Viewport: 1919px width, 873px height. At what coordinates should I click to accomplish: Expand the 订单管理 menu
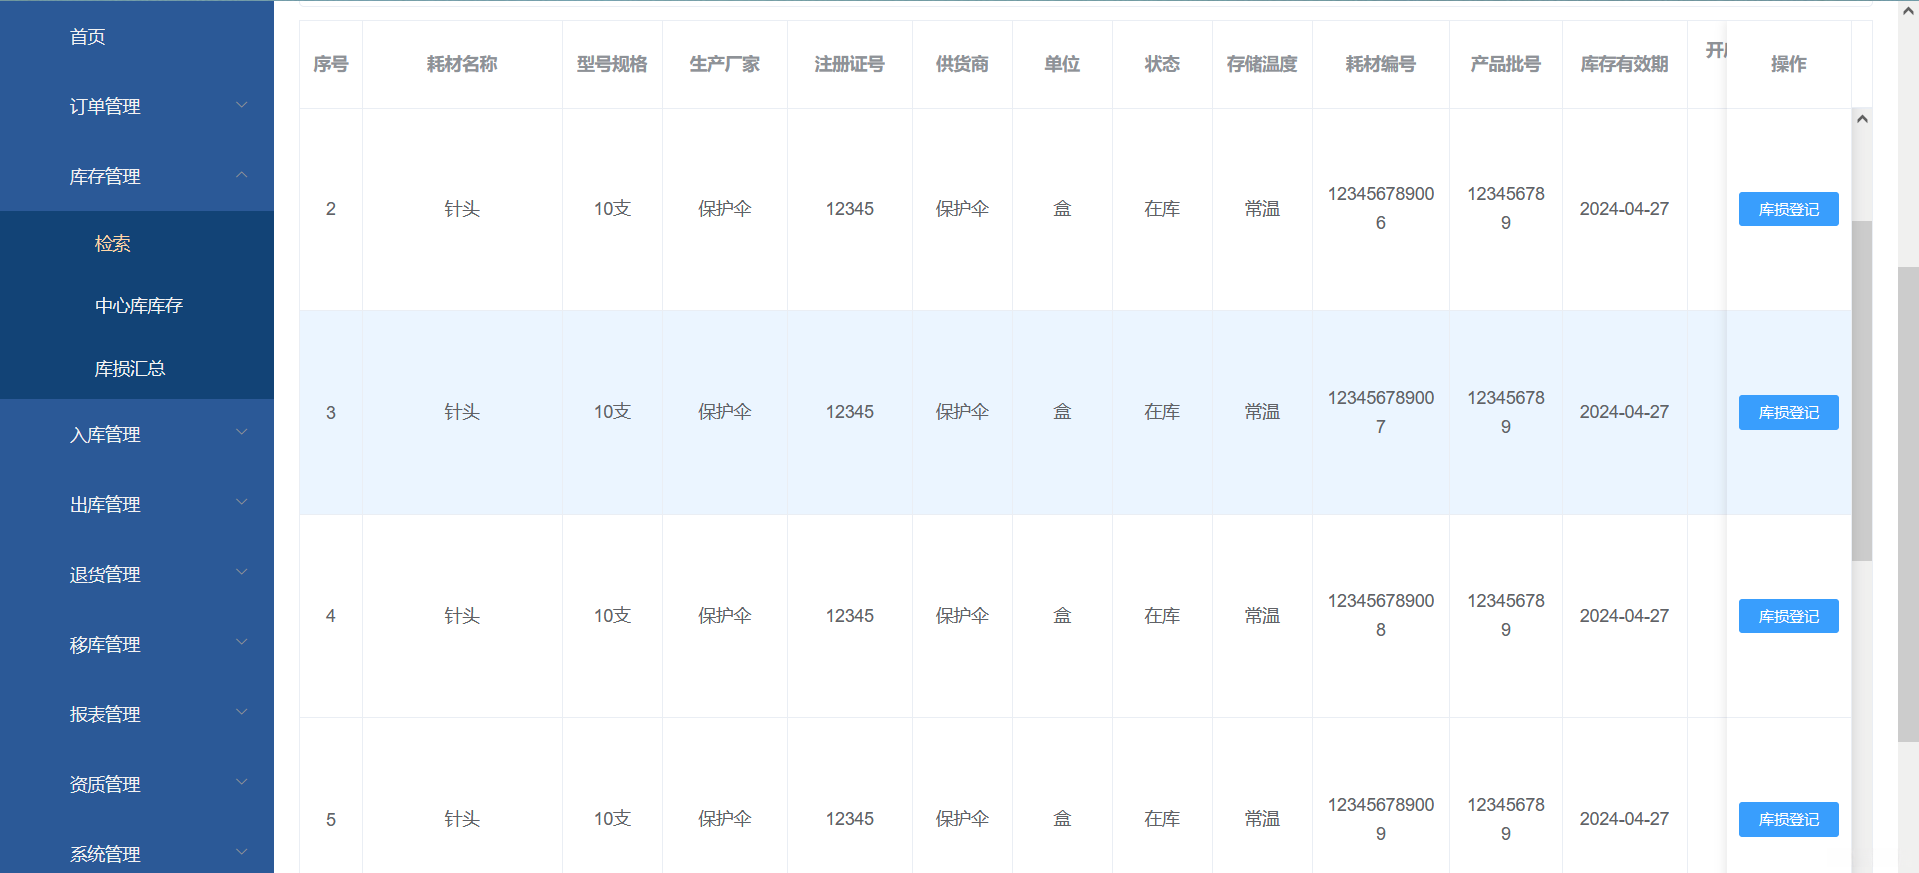coord(137,106)
